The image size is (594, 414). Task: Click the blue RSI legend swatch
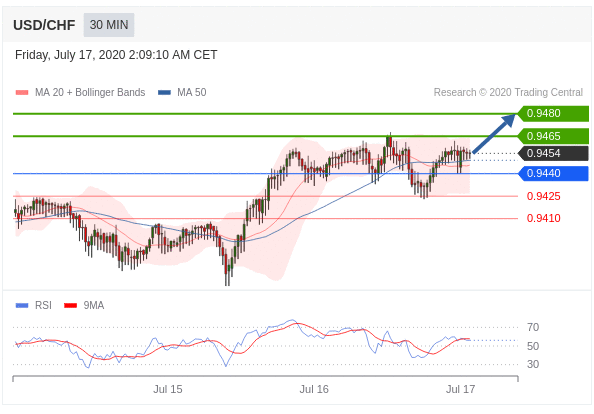click(22, 305)
